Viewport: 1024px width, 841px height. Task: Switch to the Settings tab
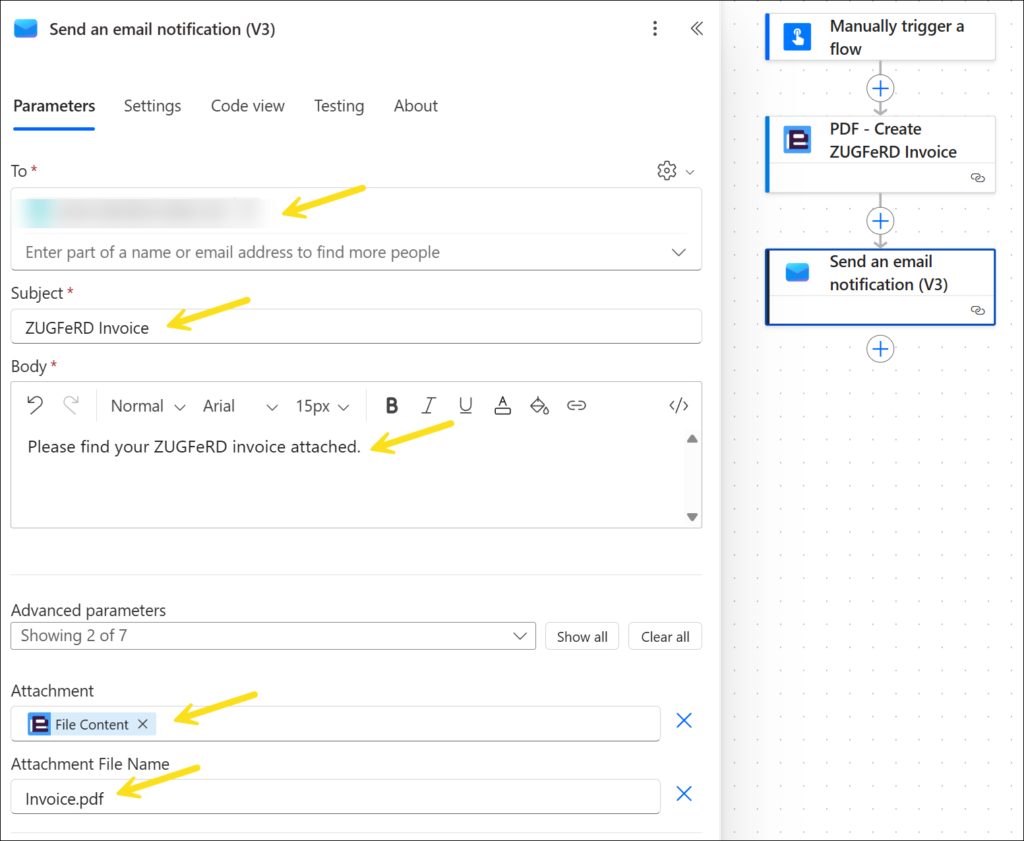(x=152, y=106)
